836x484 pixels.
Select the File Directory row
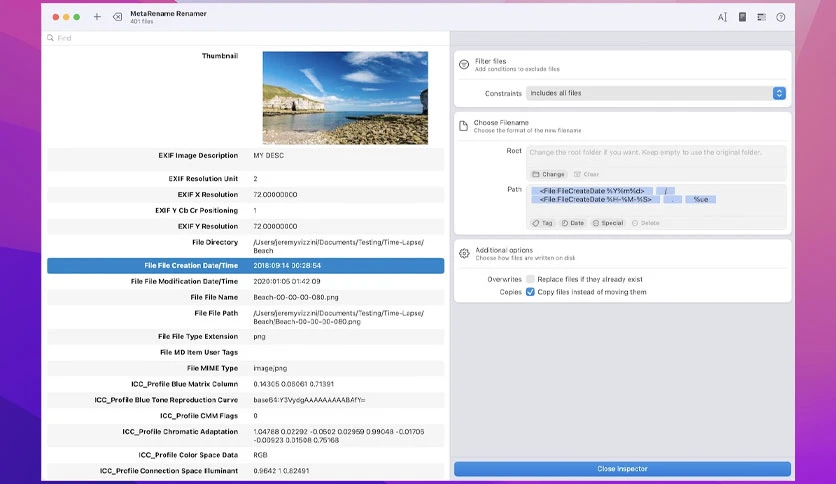tap(245, 246)
